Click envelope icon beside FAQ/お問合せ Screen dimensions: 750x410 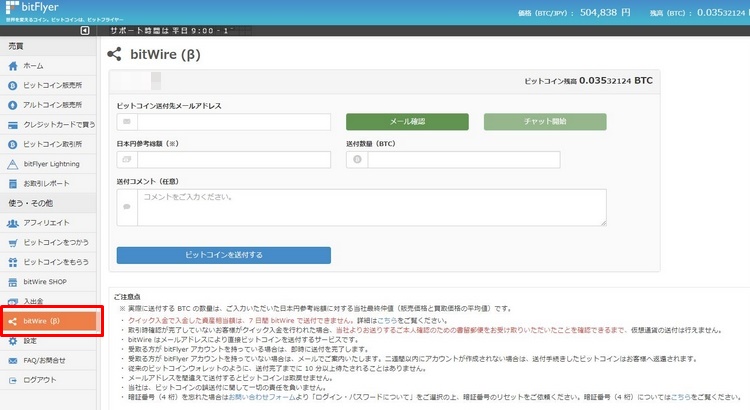(13, 361)
